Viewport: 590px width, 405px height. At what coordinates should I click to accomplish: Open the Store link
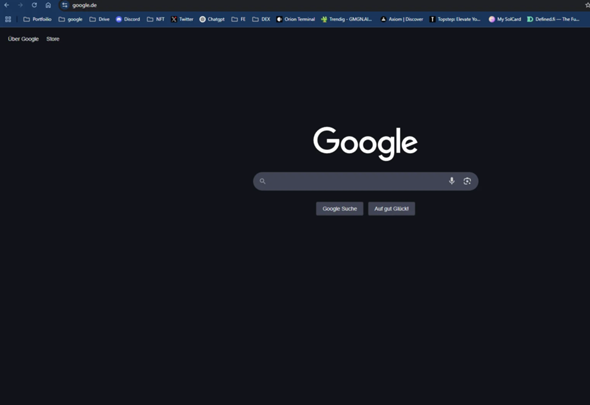pos(53,39)
